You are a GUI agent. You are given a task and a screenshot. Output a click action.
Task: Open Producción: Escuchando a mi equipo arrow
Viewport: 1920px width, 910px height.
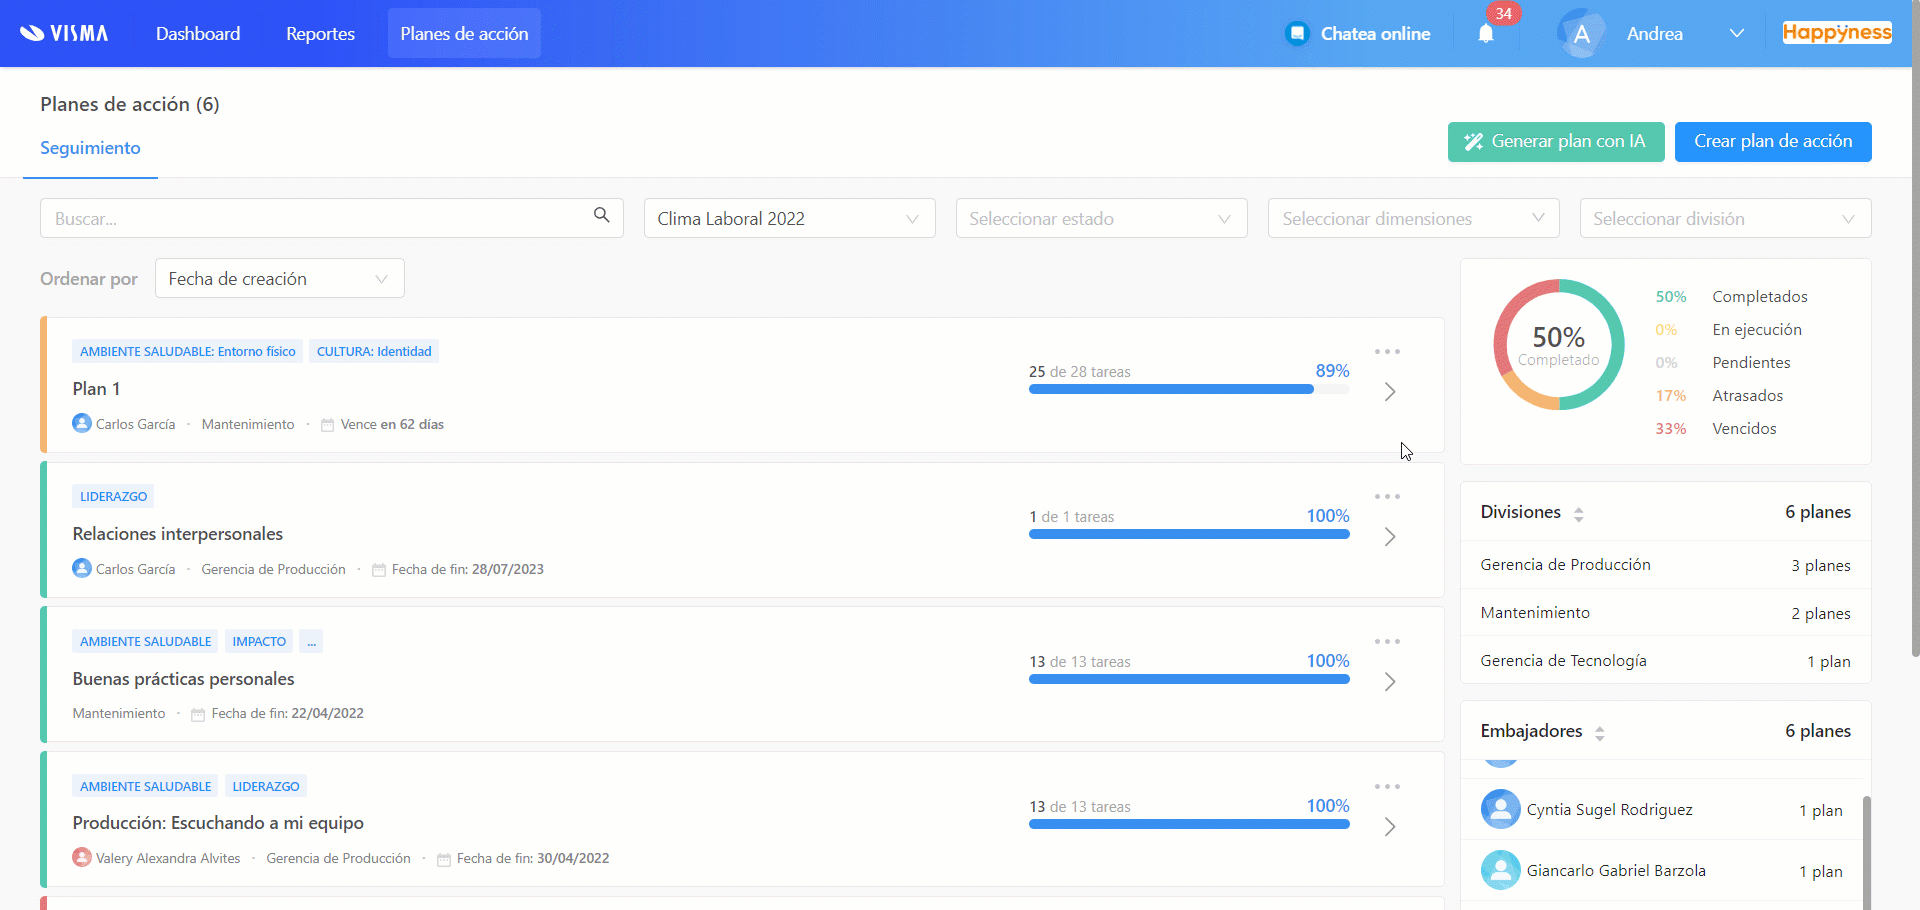[x=1390, y=827]
